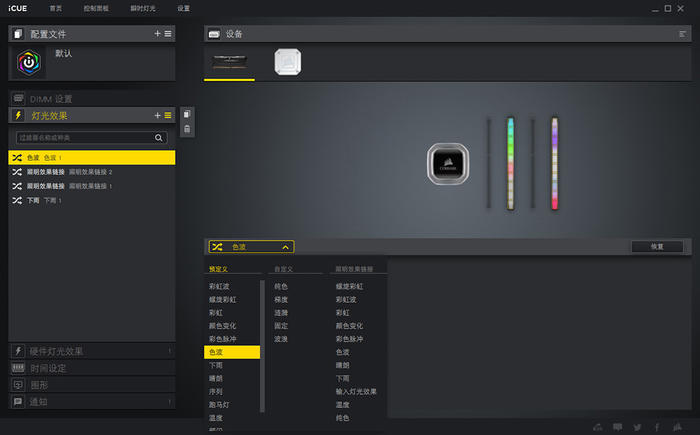The image size is (700, 435).
Task: Click the Corsair sails logo in footer
Action: [677, 427]
